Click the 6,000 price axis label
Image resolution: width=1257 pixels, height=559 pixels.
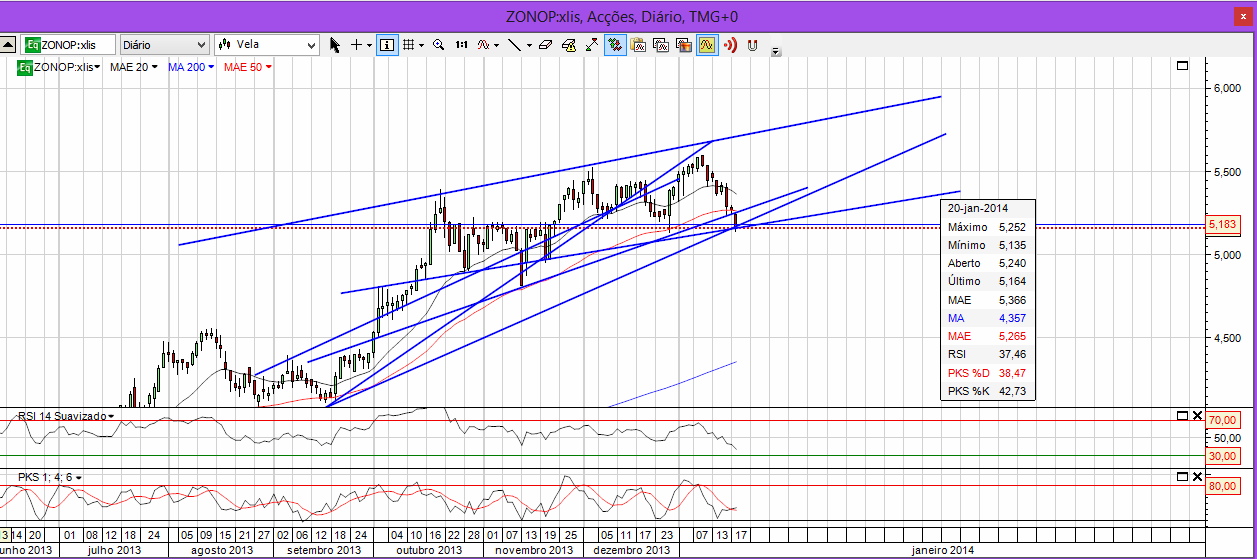pyautogui.click(x=1228, y=89)
